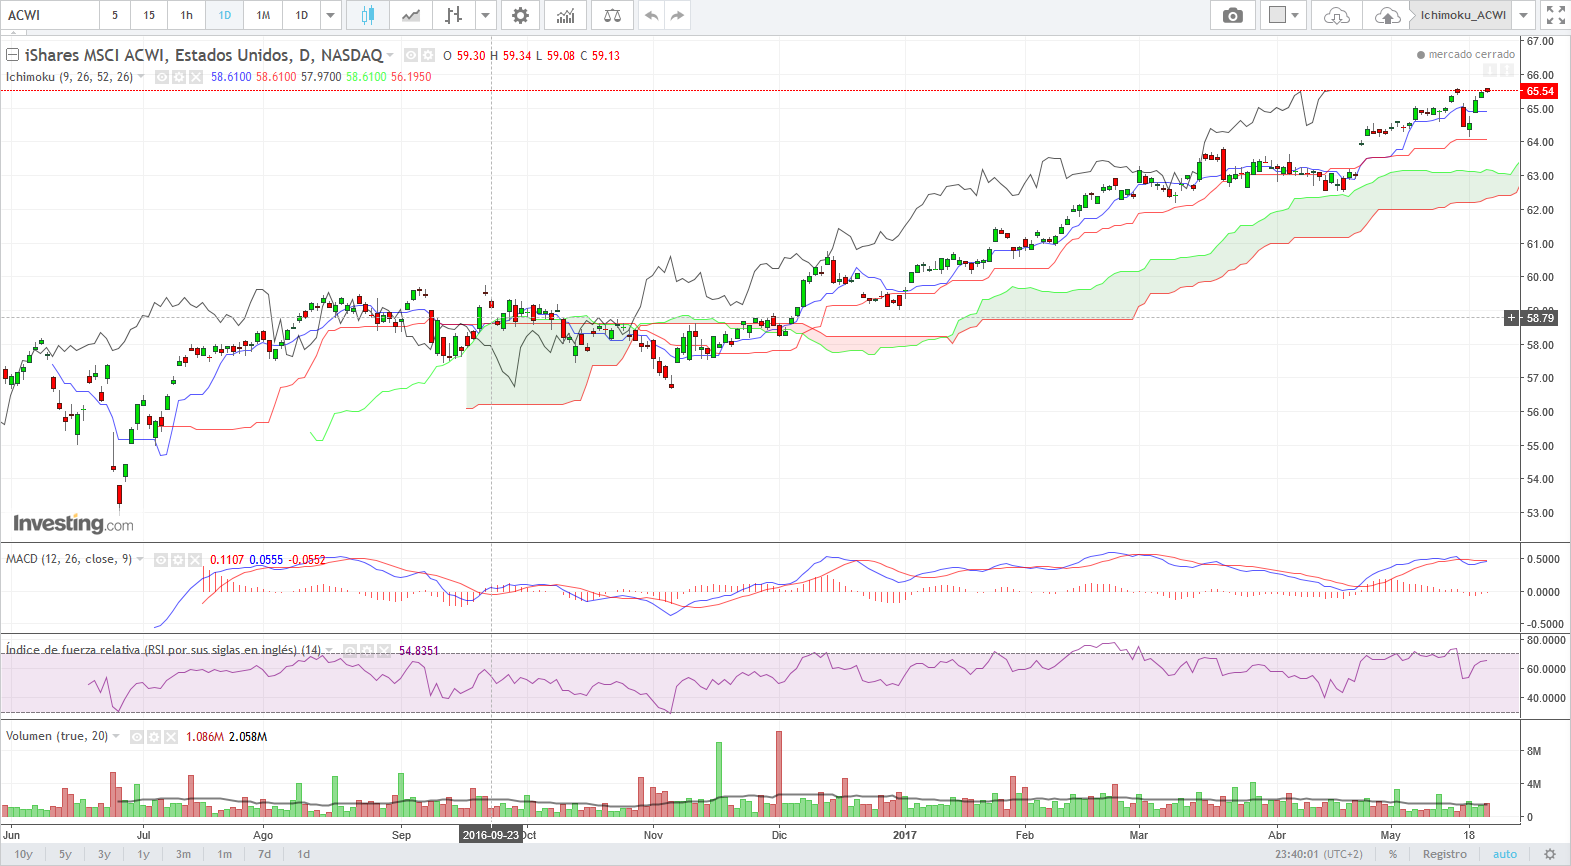Open main series settings gear icon
The image size is (1571, 866).
(428, 55)
